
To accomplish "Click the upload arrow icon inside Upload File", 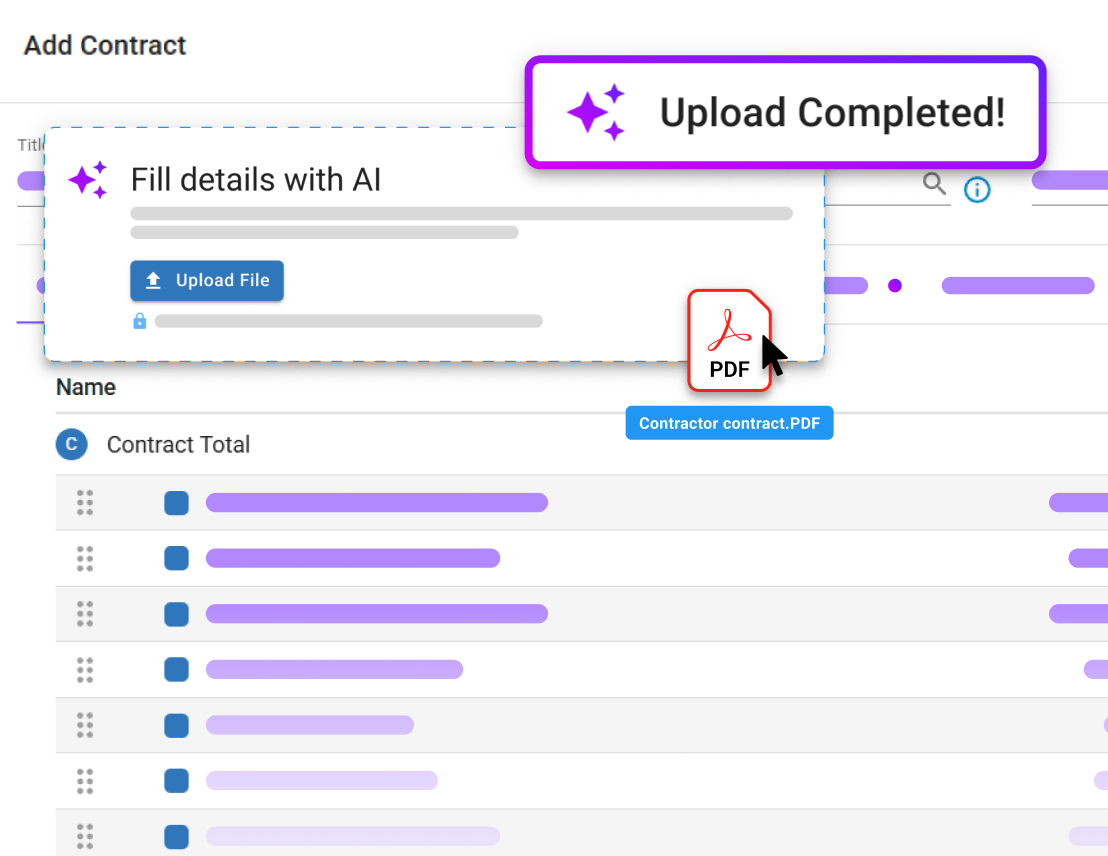I will pos(153,280).
